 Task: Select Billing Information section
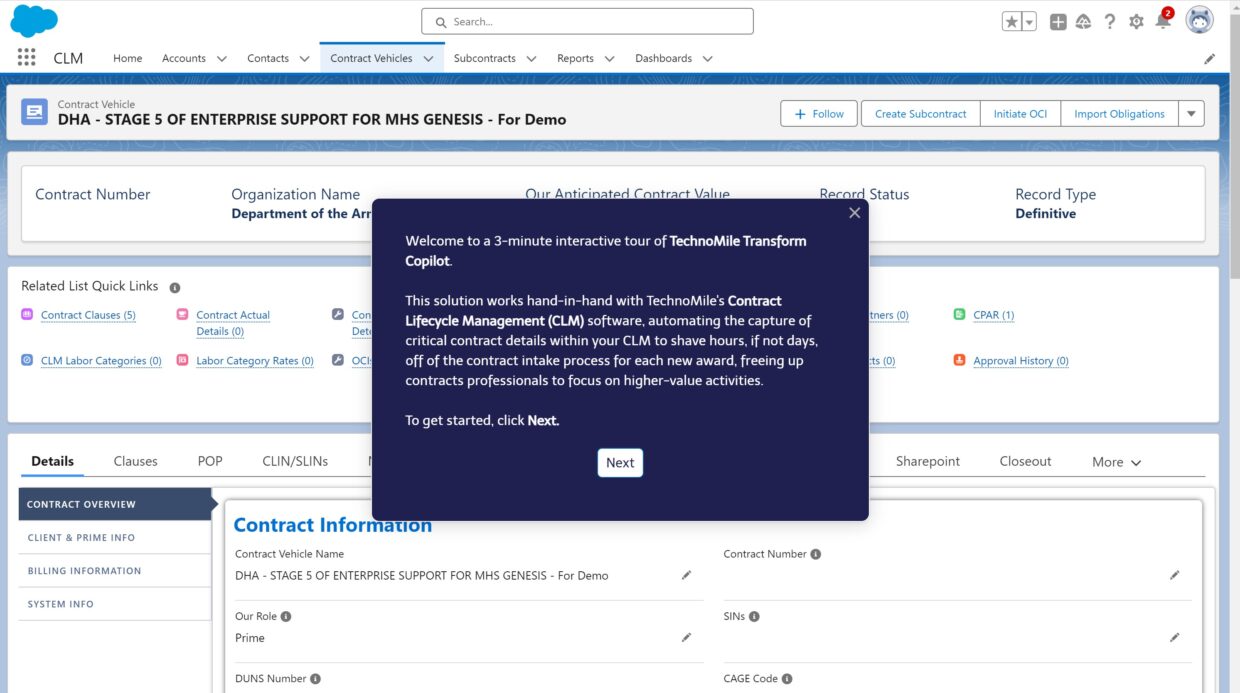[x=115, y=571]
